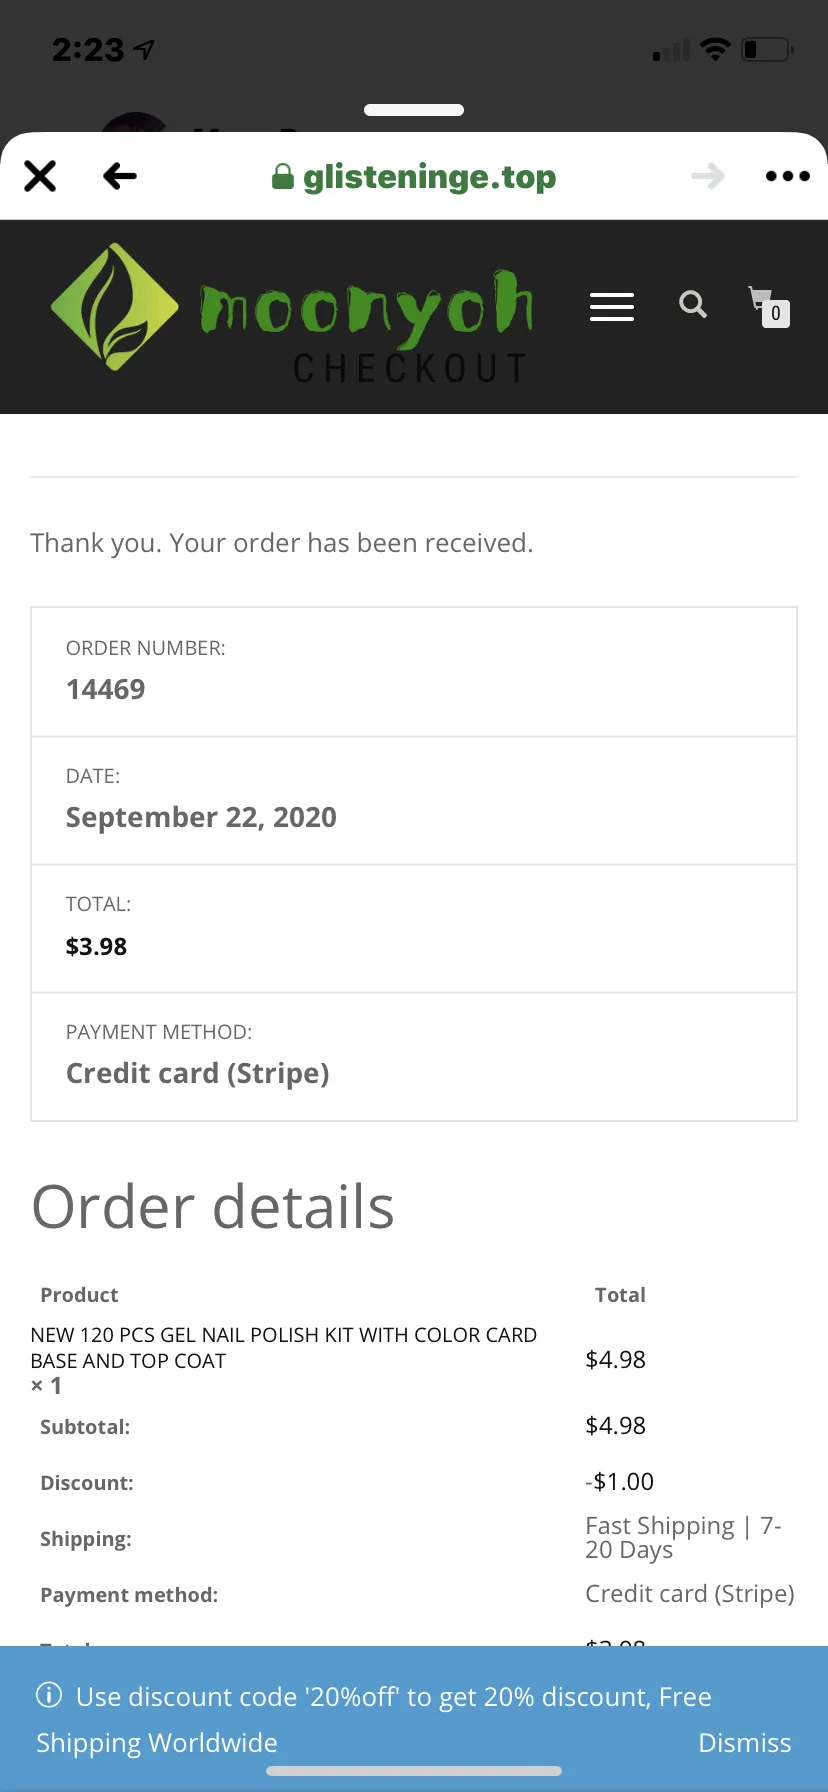Tap the cart item count badge
The height and width of the screenshot is (1792, 828).
(x=776, y=314)
